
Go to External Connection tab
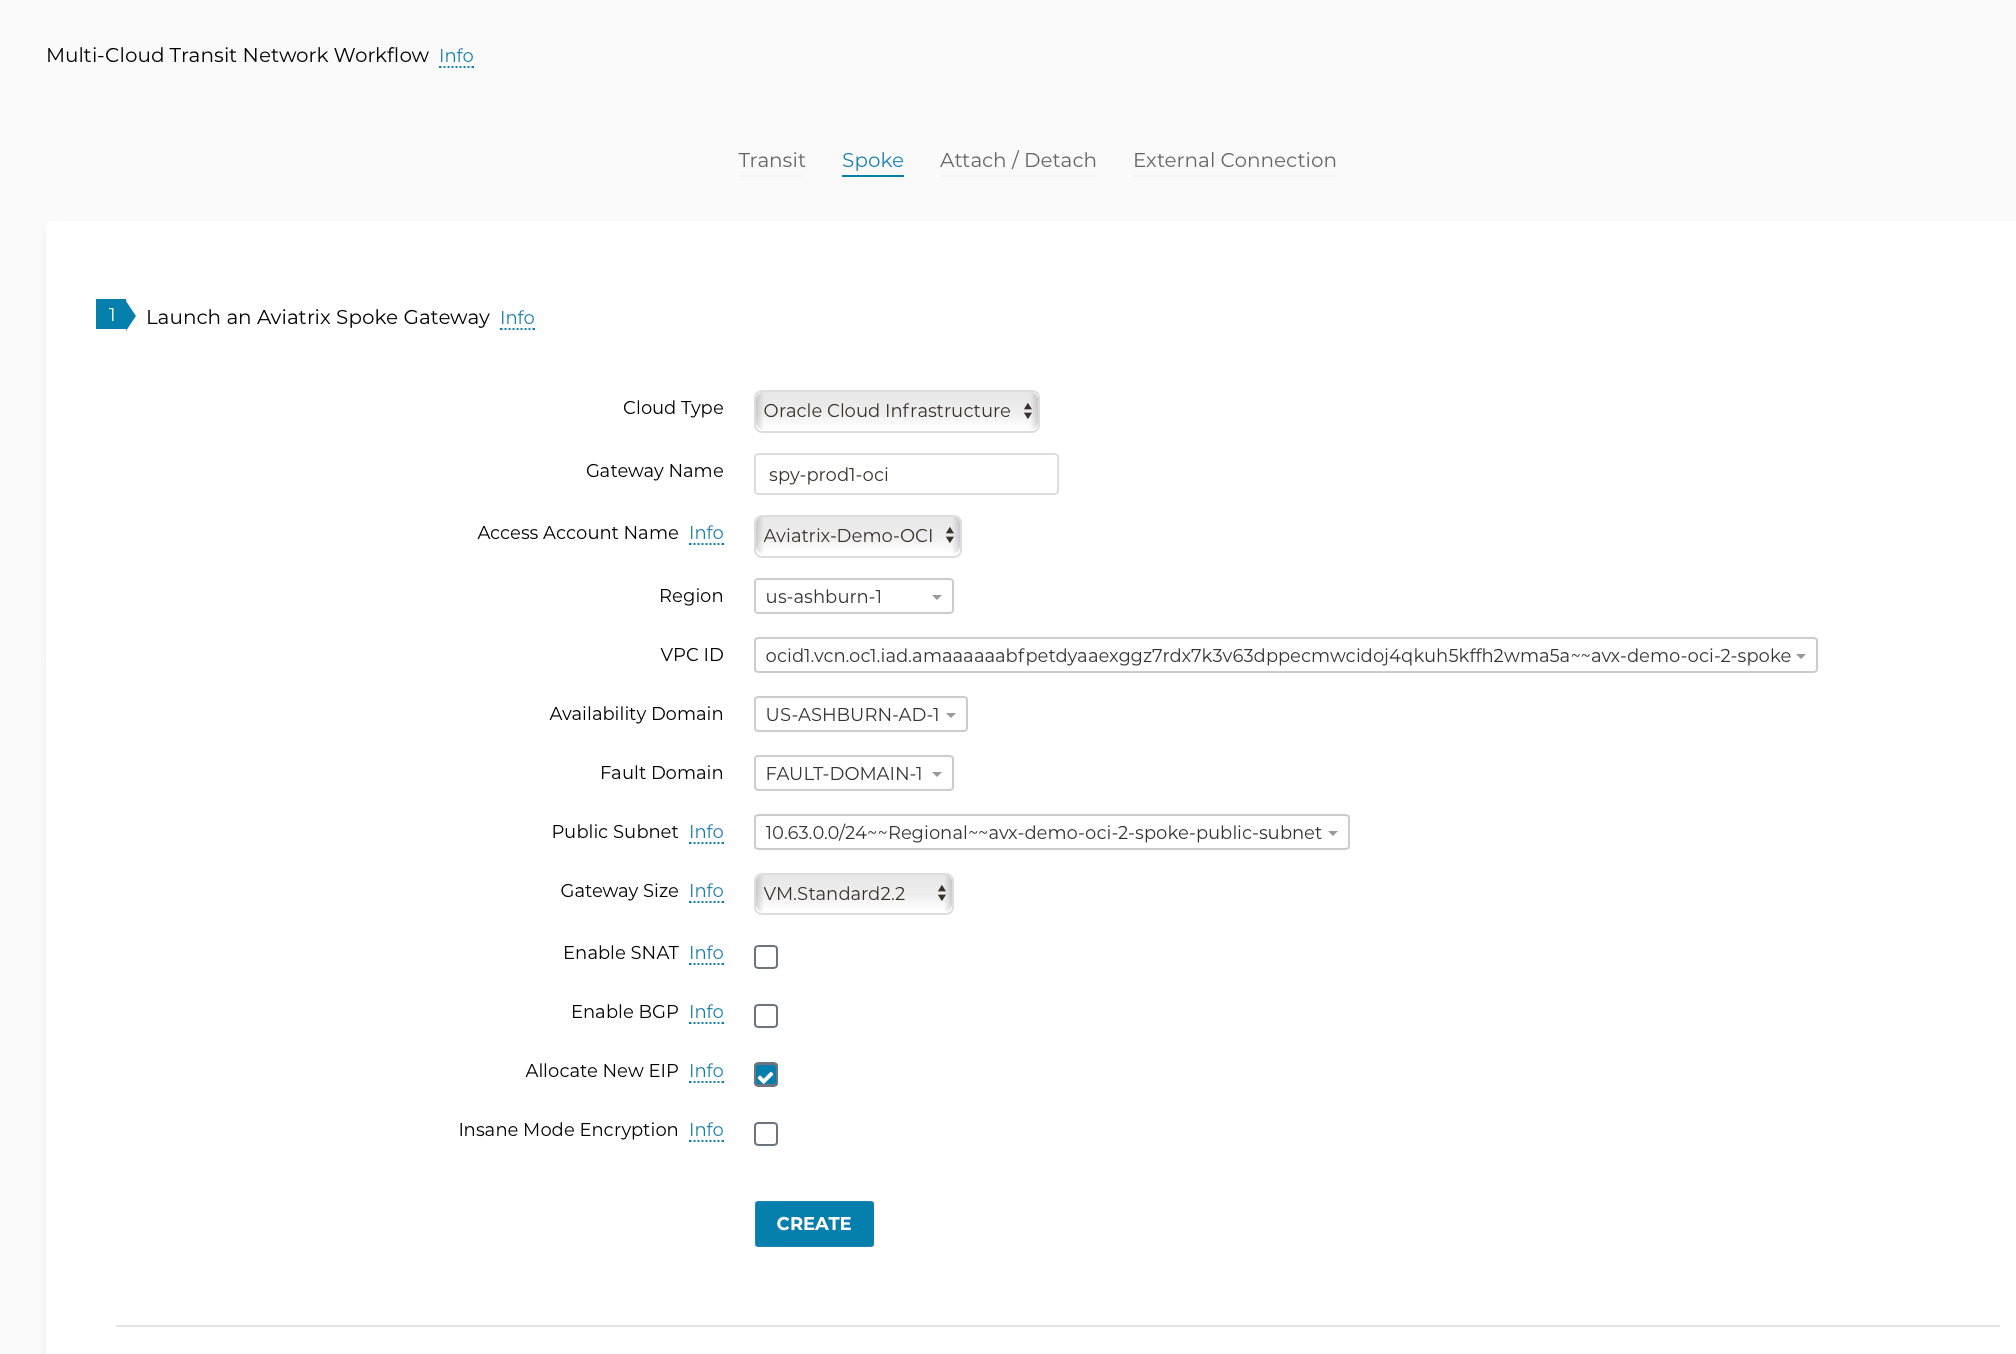1234,160
